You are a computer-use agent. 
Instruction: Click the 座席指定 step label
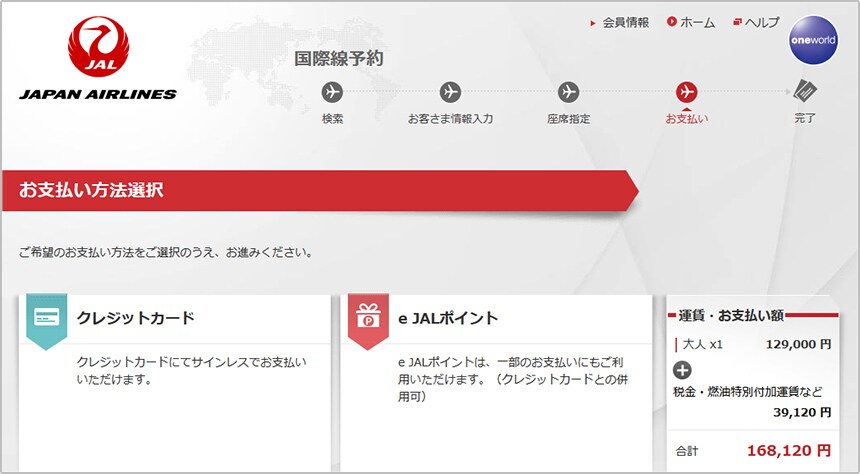[568, 119]
